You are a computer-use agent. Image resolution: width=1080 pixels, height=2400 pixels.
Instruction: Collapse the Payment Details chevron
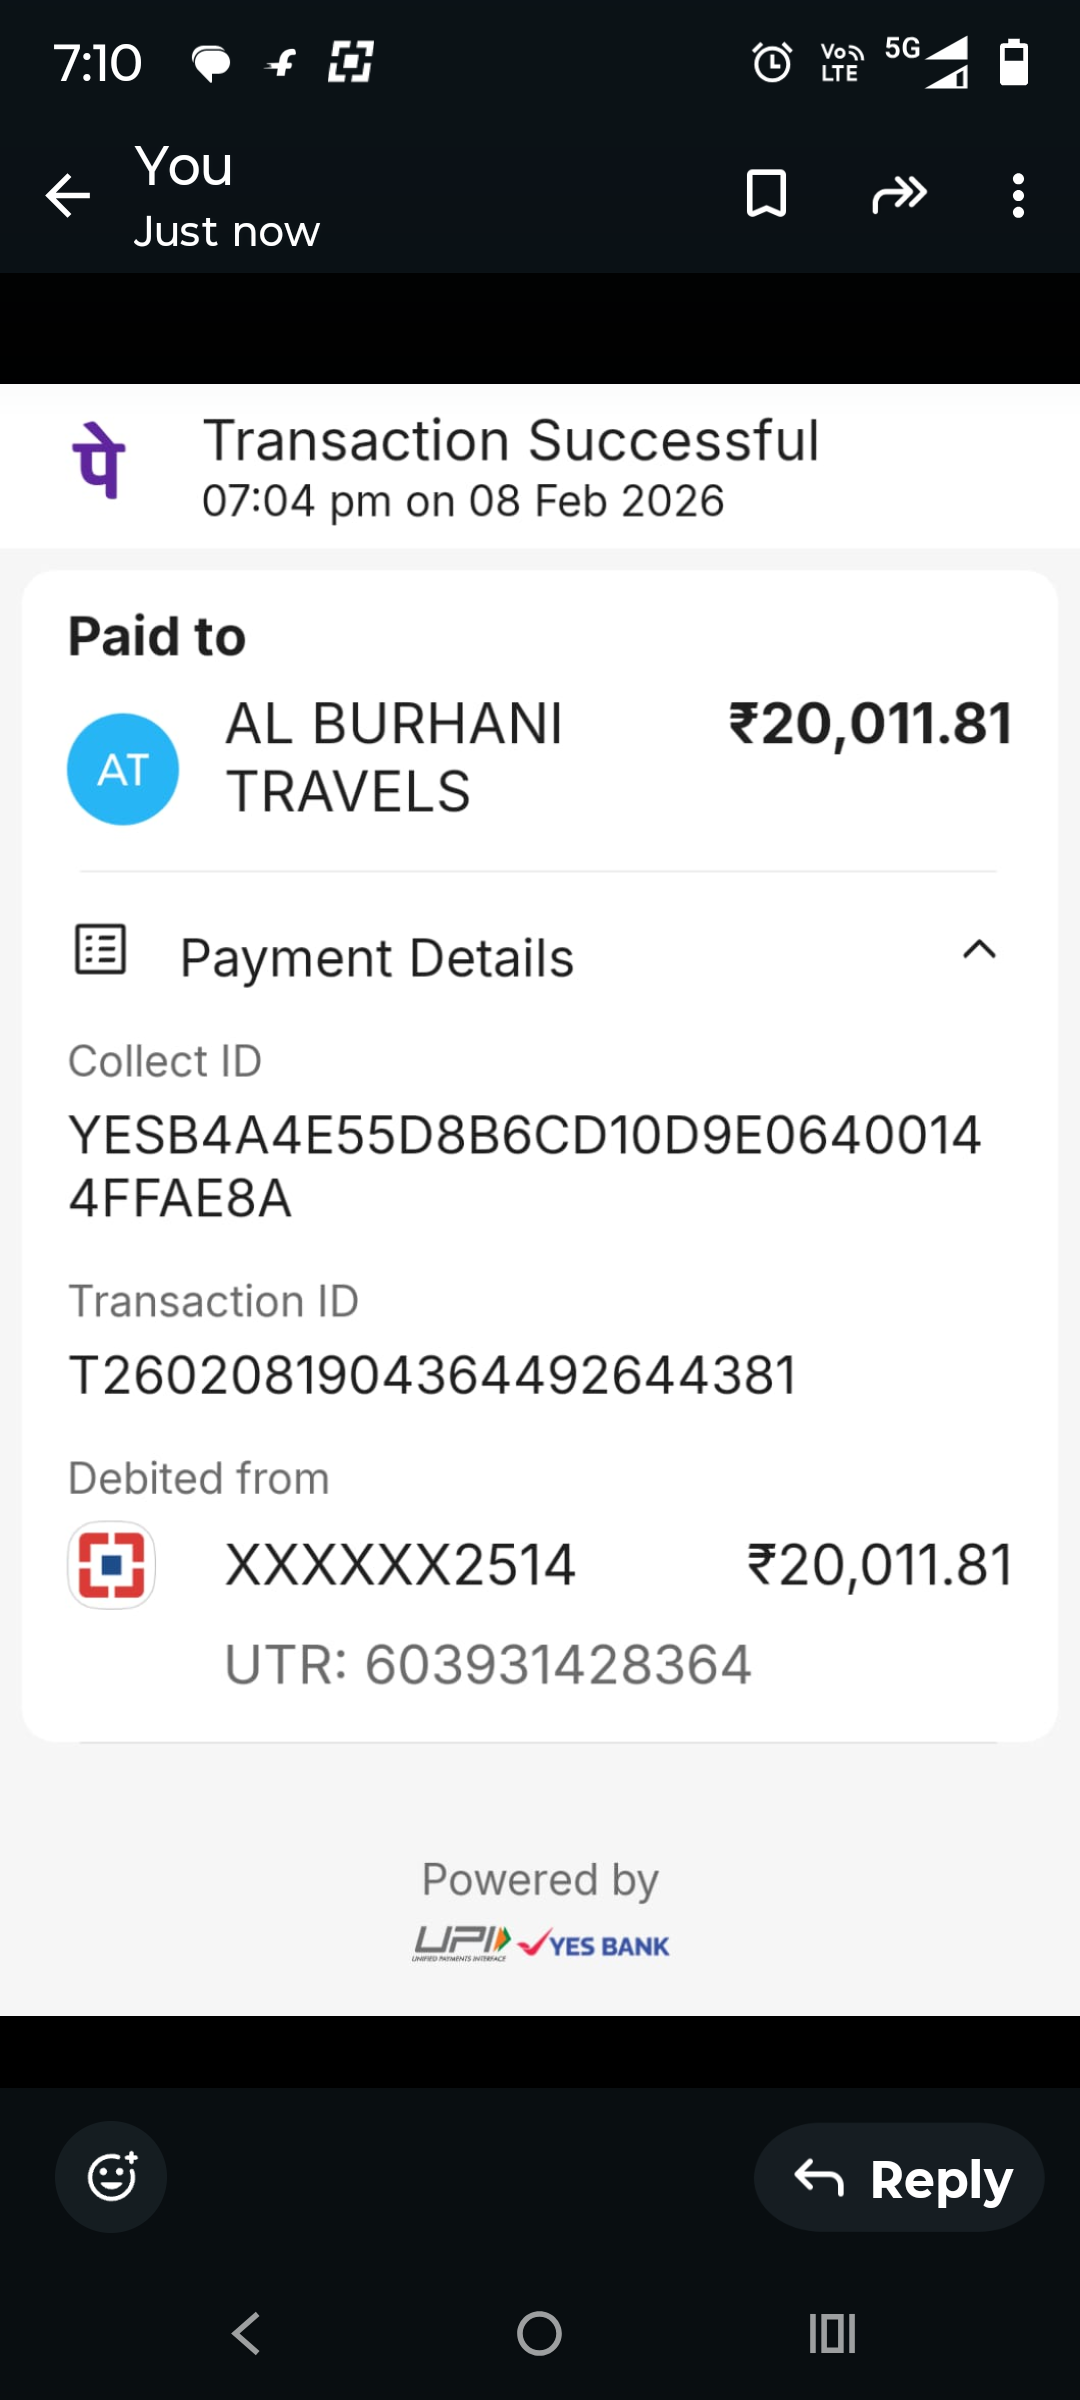(x=979, y=950)
